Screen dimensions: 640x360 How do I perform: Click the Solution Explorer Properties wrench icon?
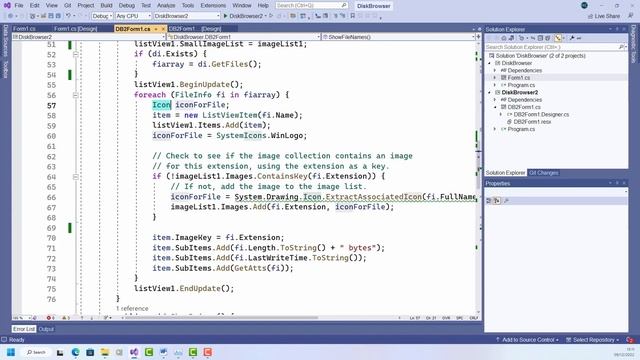572,38
